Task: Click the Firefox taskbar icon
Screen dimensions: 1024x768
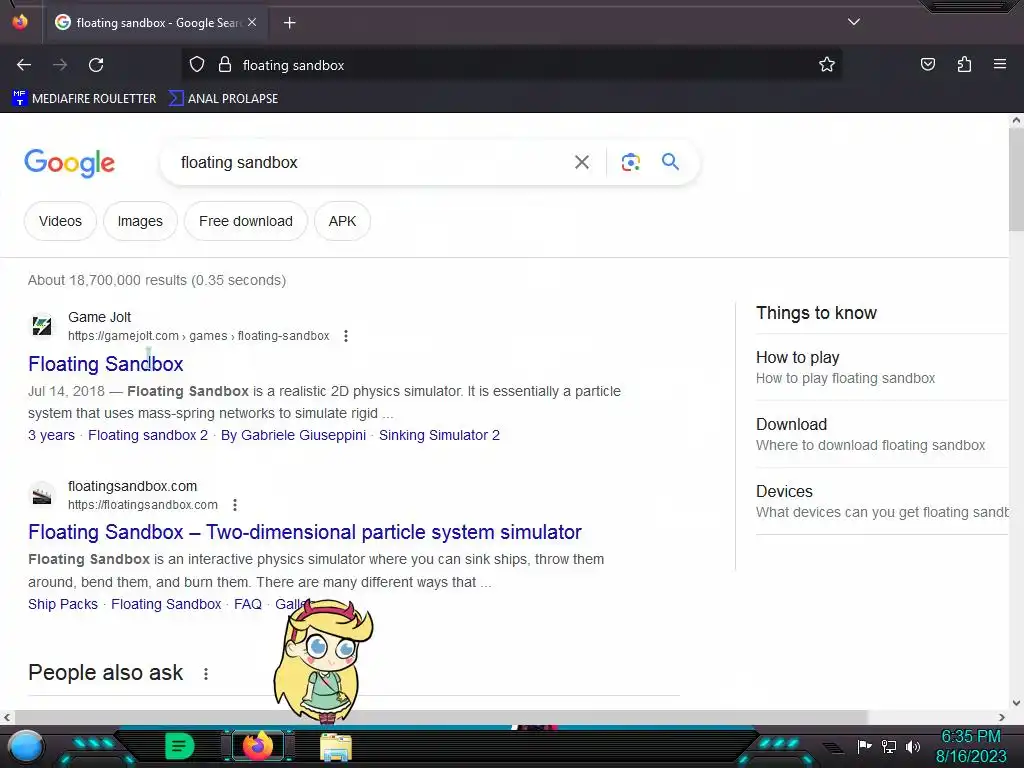Action: click(x=258, y=746)
